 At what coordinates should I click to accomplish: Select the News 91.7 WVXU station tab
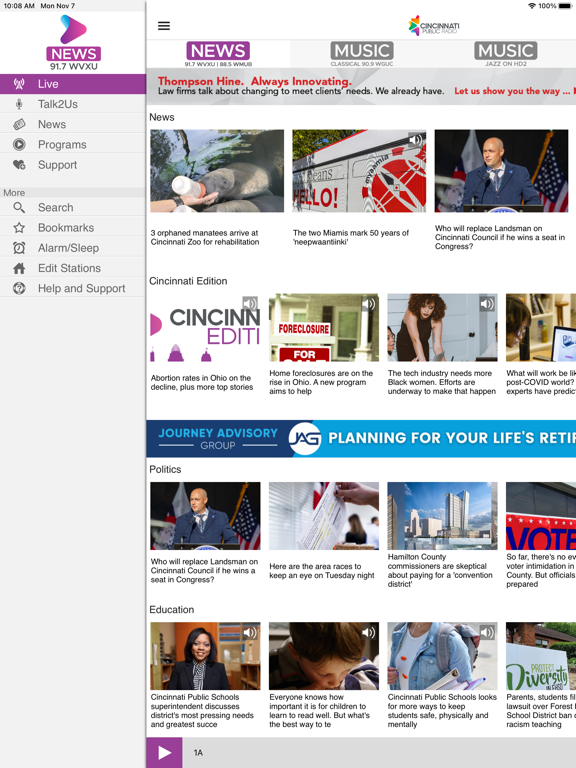point(218,54)
